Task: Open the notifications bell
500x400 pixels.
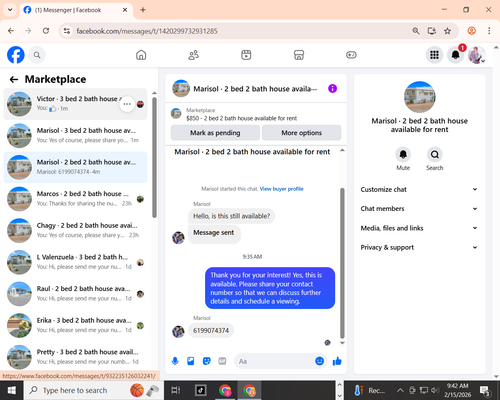Action: pyautogui.click(x=456, y=55)
